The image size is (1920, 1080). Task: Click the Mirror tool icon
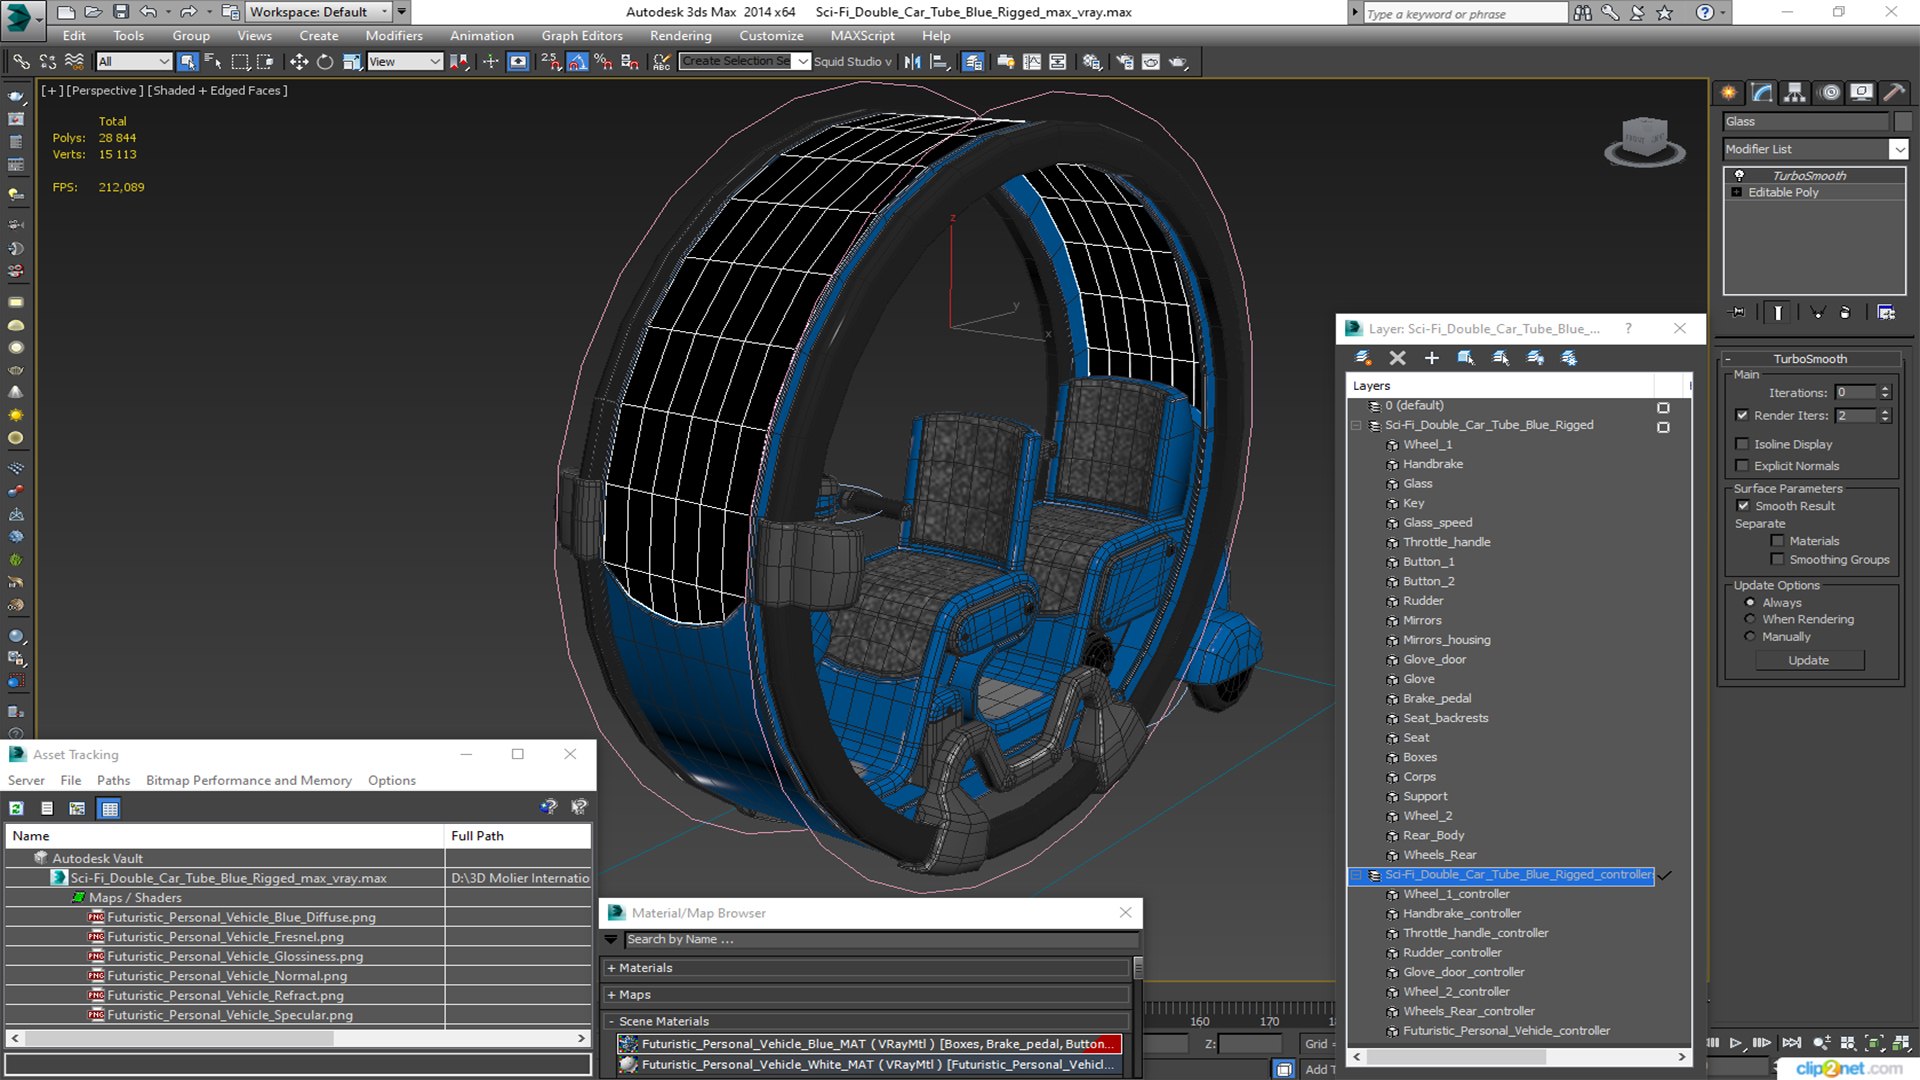pos(912,62)
